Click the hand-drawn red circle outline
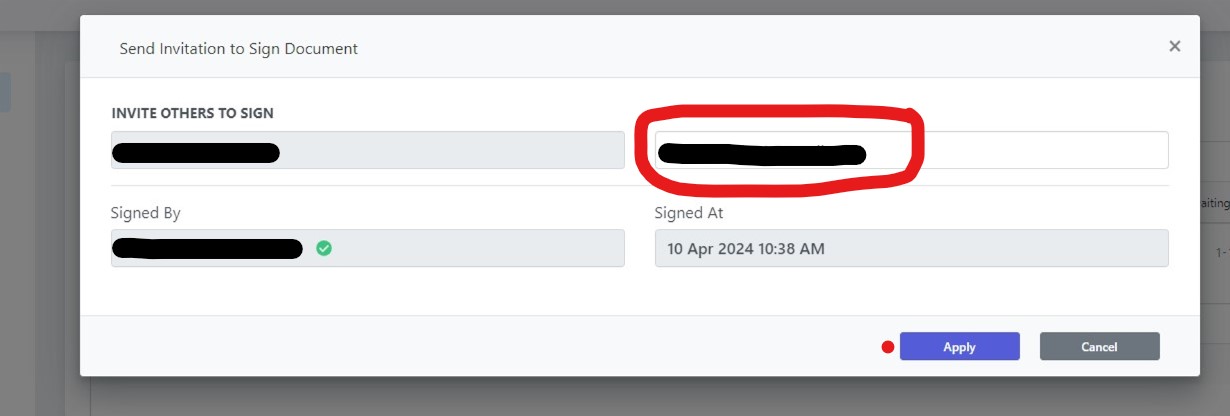Screen dimensions: 1230x416 pos(780,150)
